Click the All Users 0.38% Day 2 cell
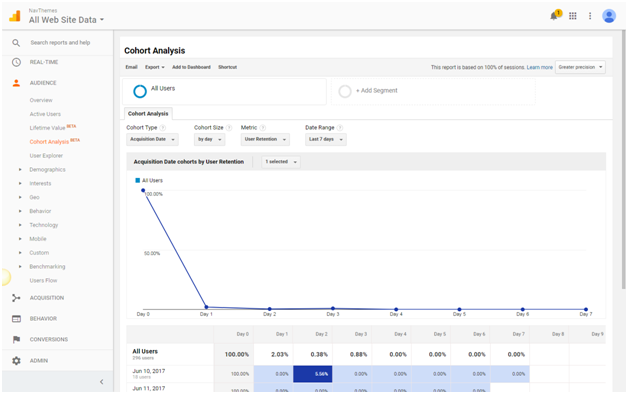 pyautogui.click(x=313, y=354)
